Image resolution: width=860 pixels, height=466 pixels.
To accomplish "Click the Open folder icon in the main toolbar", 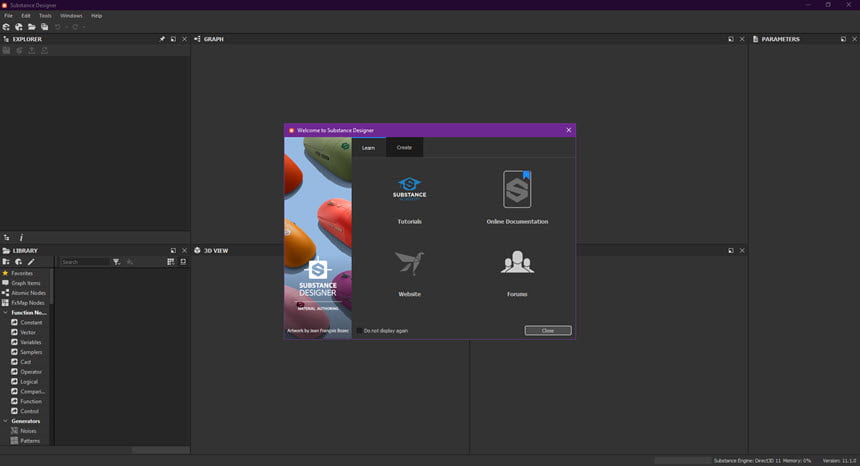I will pyautogui.click(x=32, y=27).
